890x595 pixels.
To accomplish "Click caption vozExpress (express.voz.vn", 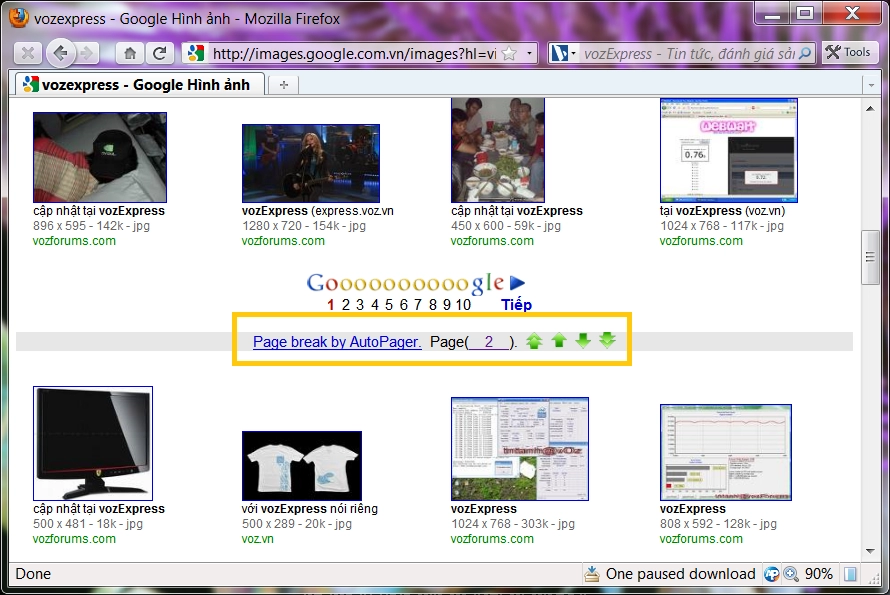I will click(317, 211).
